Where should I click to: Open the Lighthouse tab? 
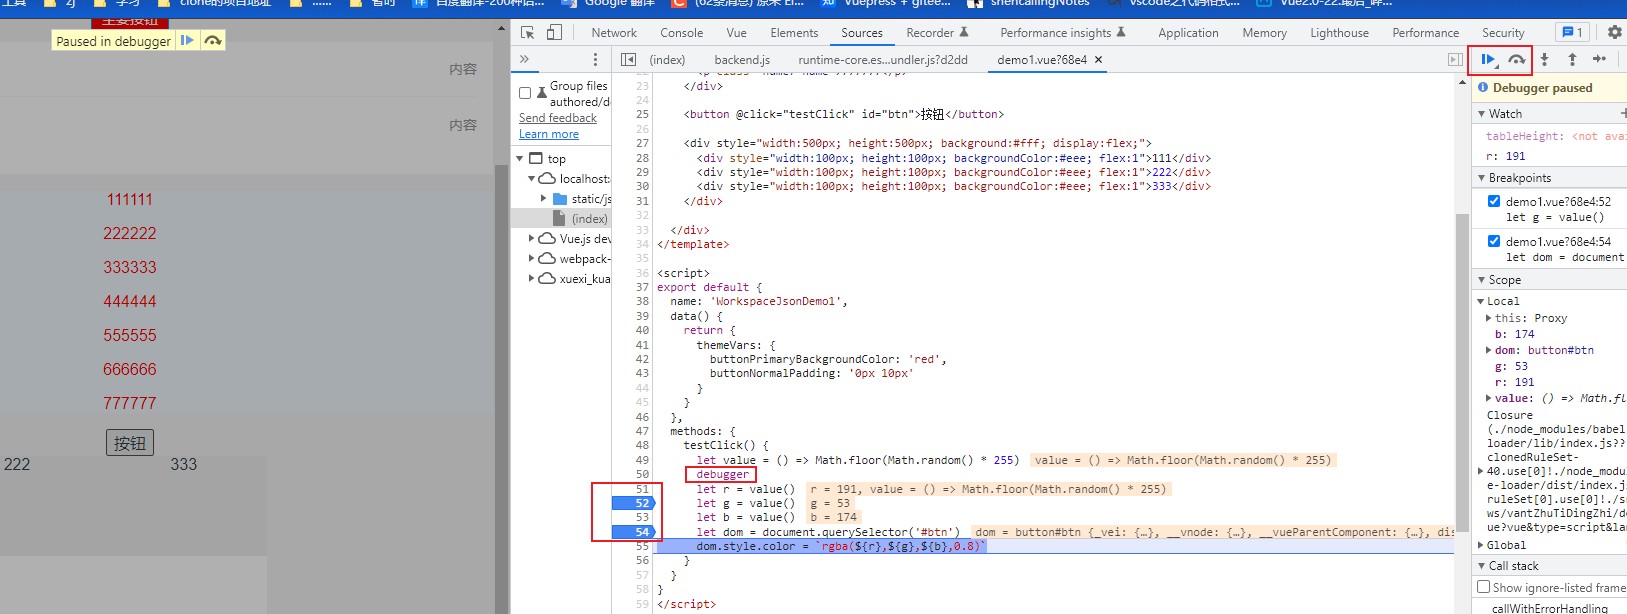tap(1339, 32)
